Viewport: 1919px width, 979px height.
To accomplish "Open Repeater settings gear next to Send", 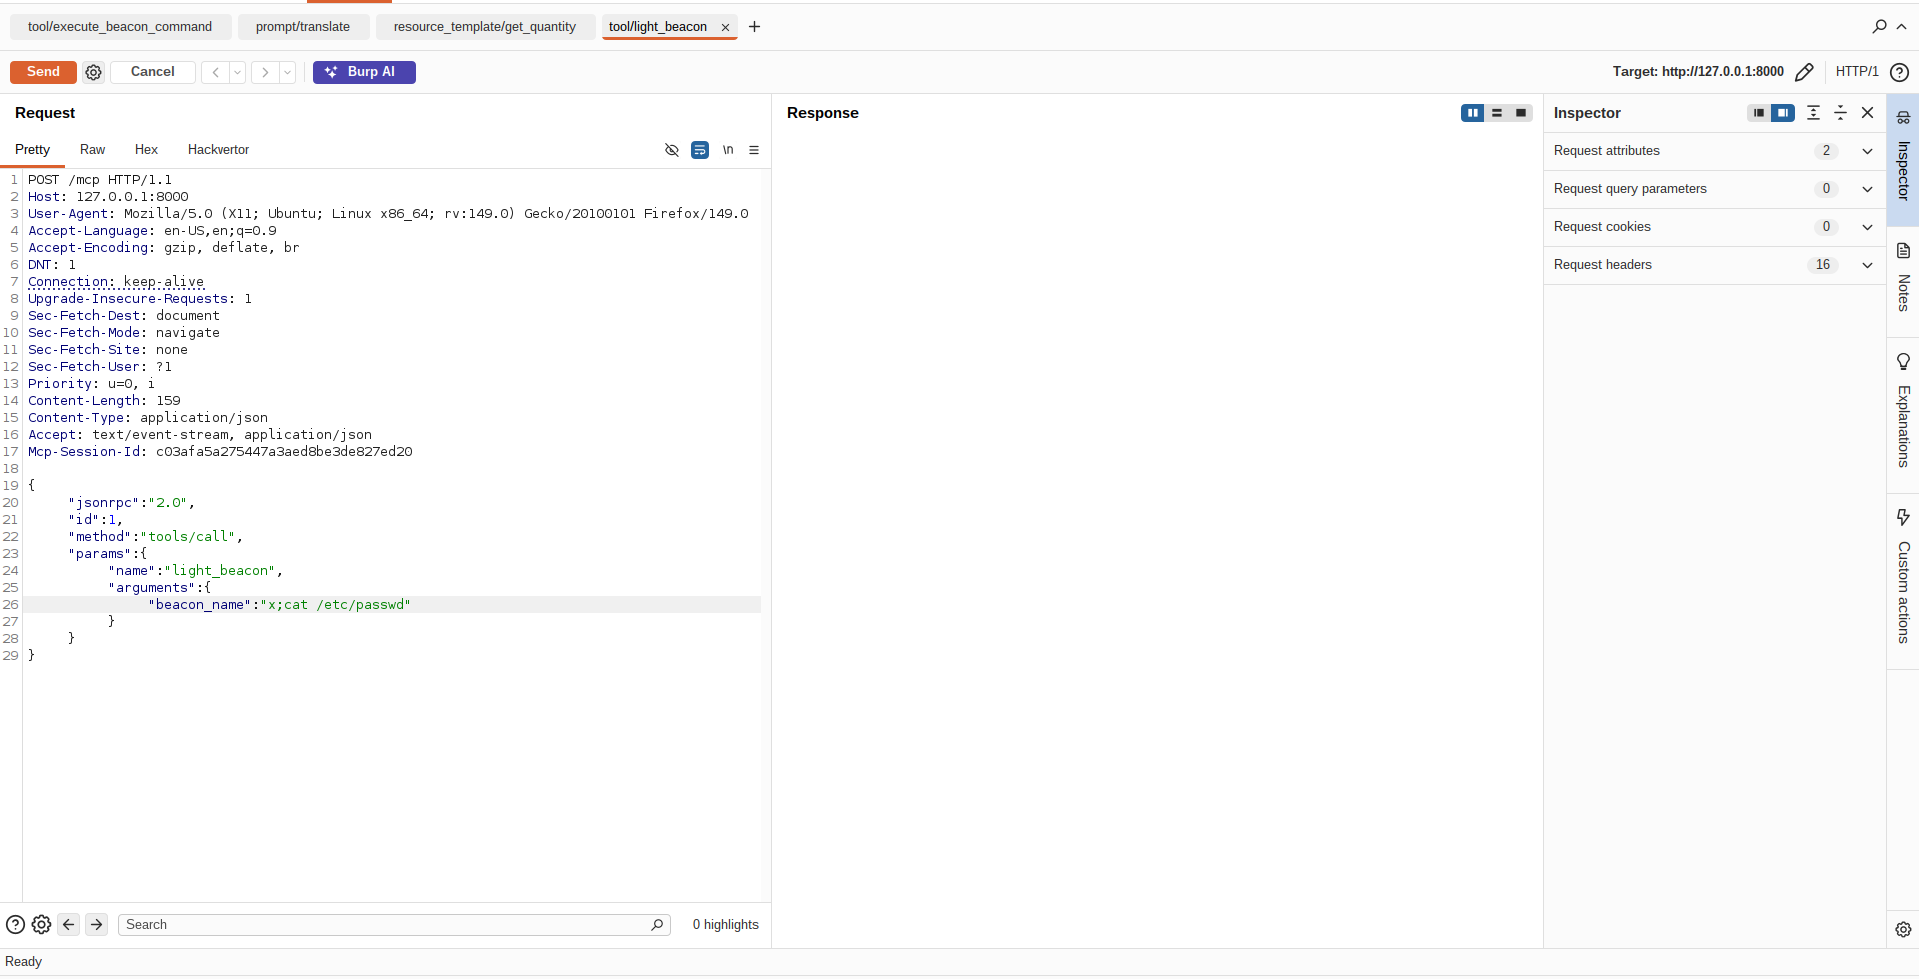I will tap(93, 72).
